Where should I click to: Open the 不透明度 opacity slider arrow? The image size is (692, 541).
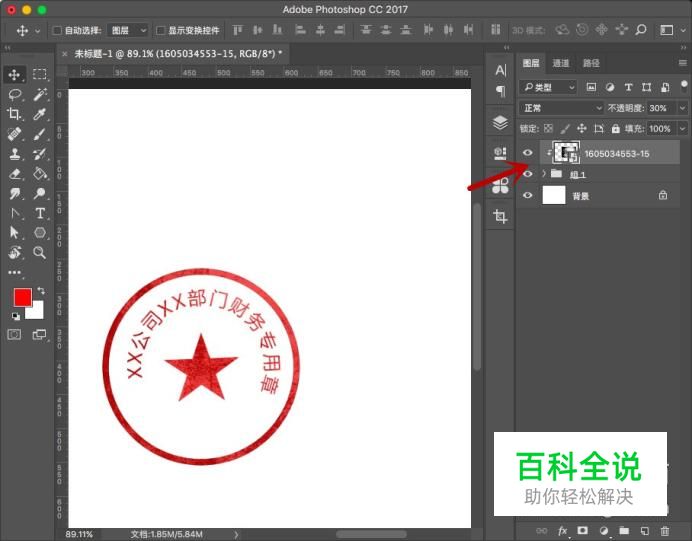coord(682,108)
